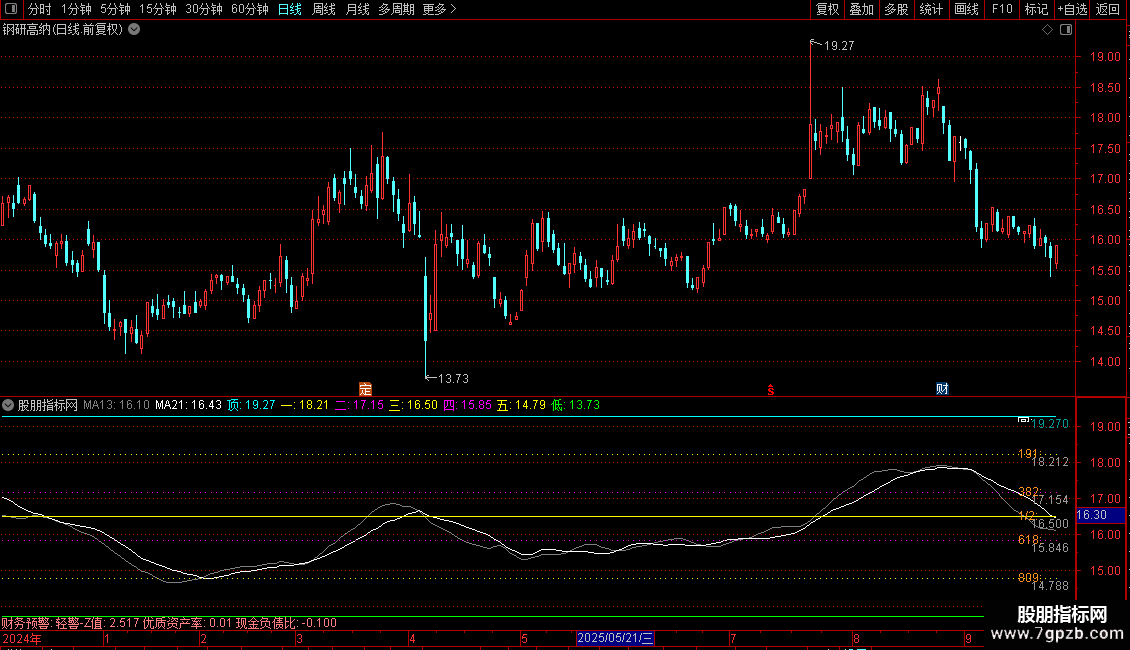Viewport: 1130px width, 650px height.
Task: Click the 返回 back button
Action: pyautogui.click(x=1108, y=9)
